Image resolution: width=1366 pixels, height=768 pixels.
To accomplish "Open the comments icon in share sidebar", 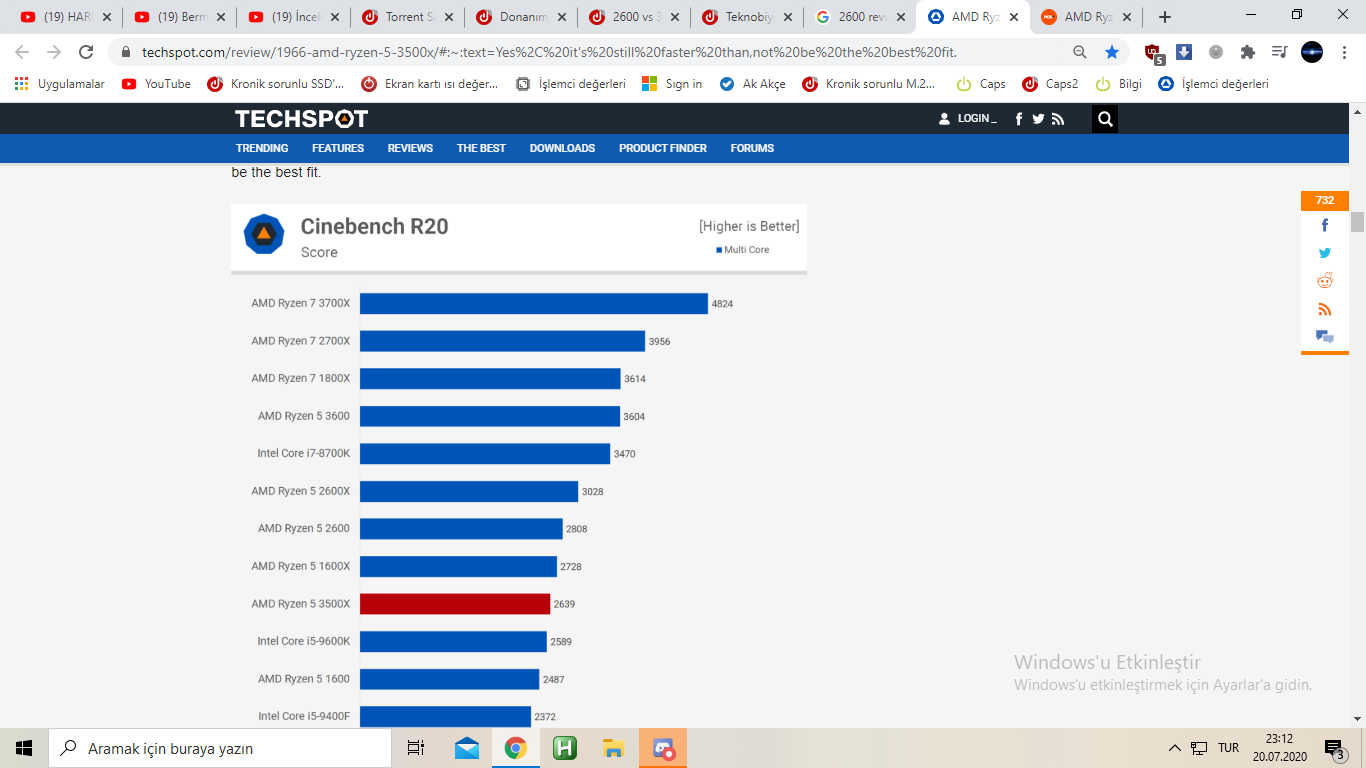I will coord(1325,337).
